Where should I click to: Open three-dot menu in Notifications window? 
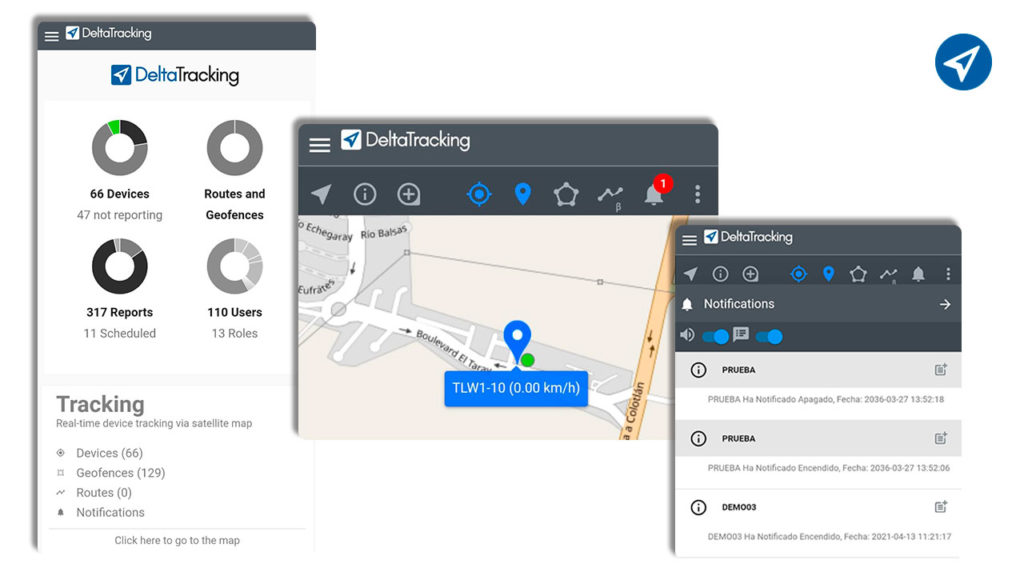pyautogui.click(x=948, y=274)
